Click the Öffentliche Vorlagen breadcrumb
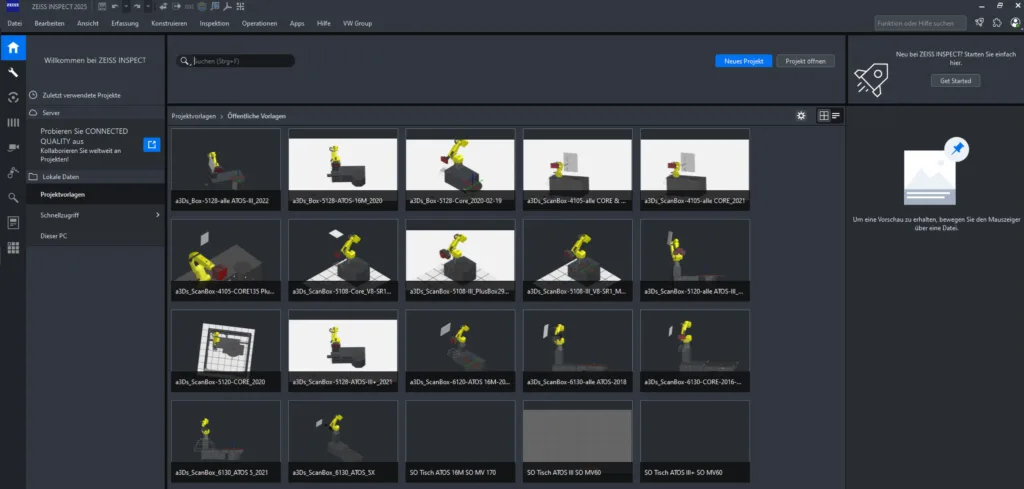1024x489 pixels. click(257, 116)
